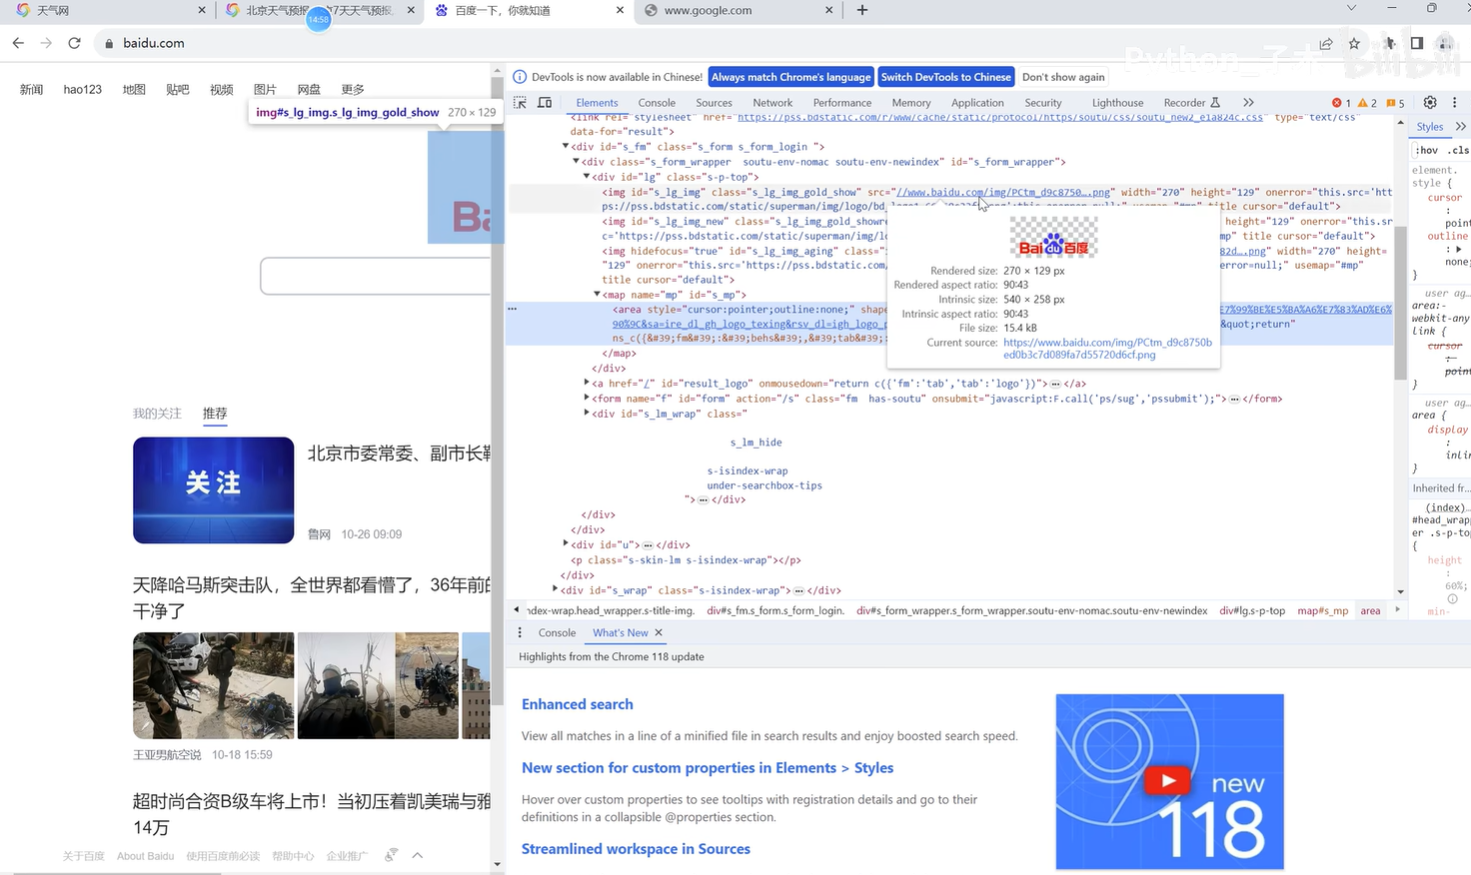Go back with the browser back arrow

tap(18, 43)
